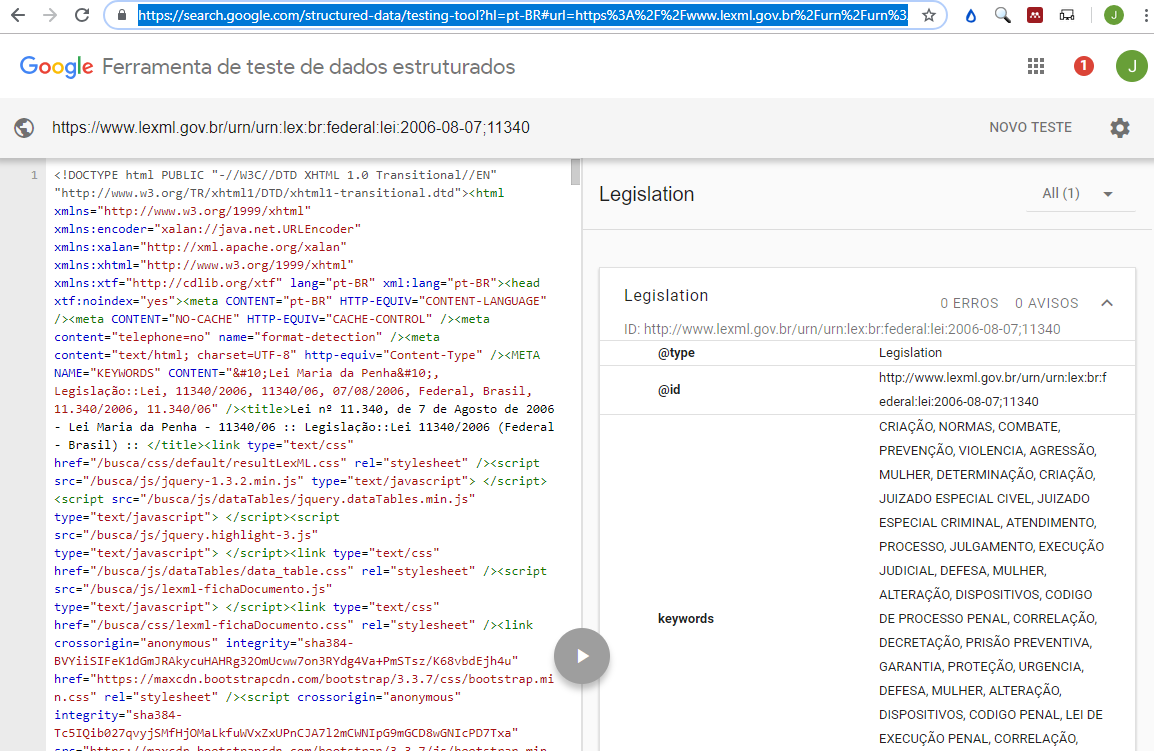
Task: Click the browser address bar URL
Action: tap(522, 16)
